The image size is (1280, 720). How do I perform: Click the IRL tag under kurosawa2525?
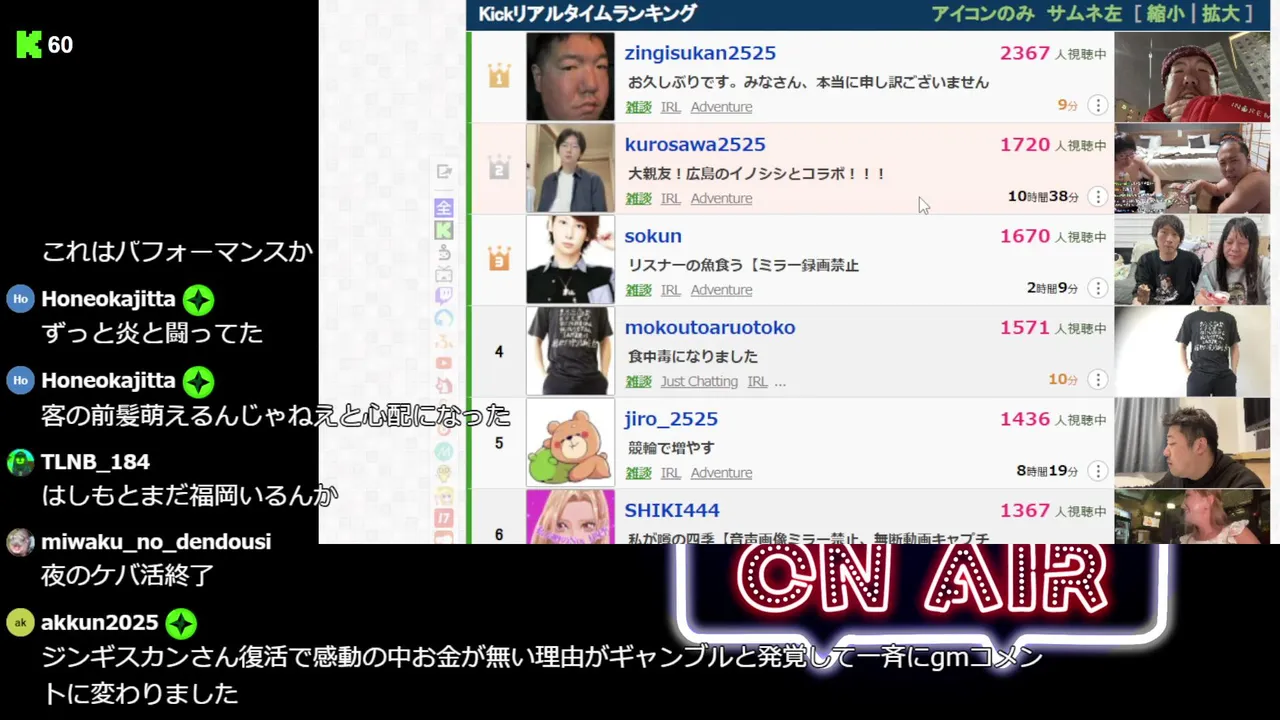tap(671, 198)
